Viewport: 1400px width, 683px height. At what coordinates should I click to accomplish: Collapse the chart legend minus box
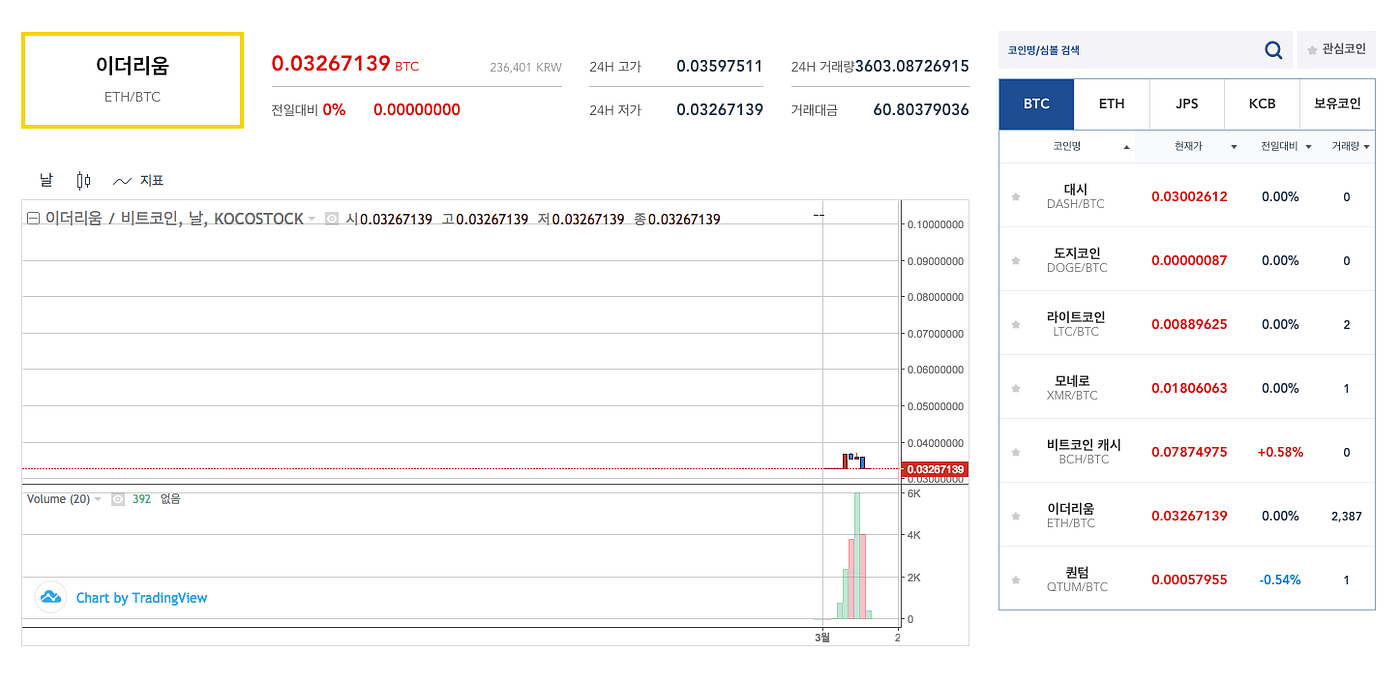pos(33,219)
